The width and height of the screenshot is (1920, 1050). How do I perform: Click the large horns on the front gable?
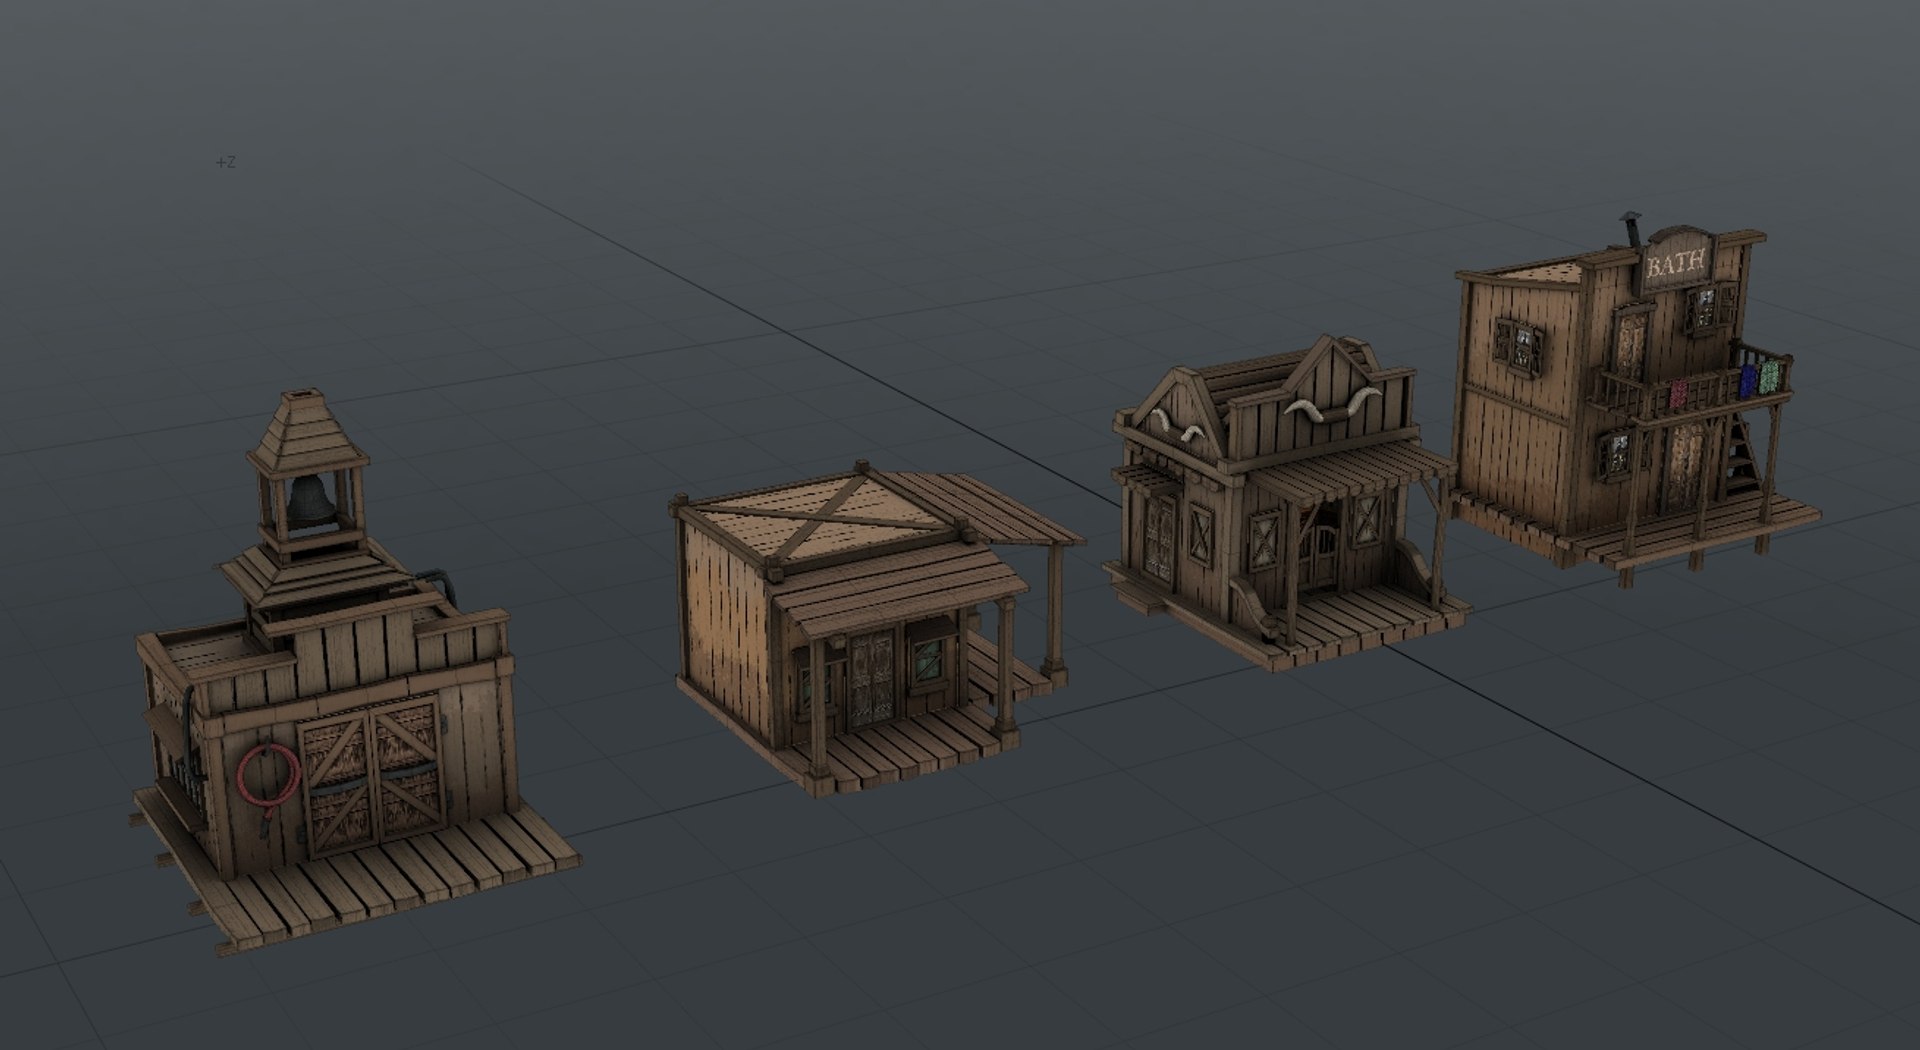(x=1333, y=405)
